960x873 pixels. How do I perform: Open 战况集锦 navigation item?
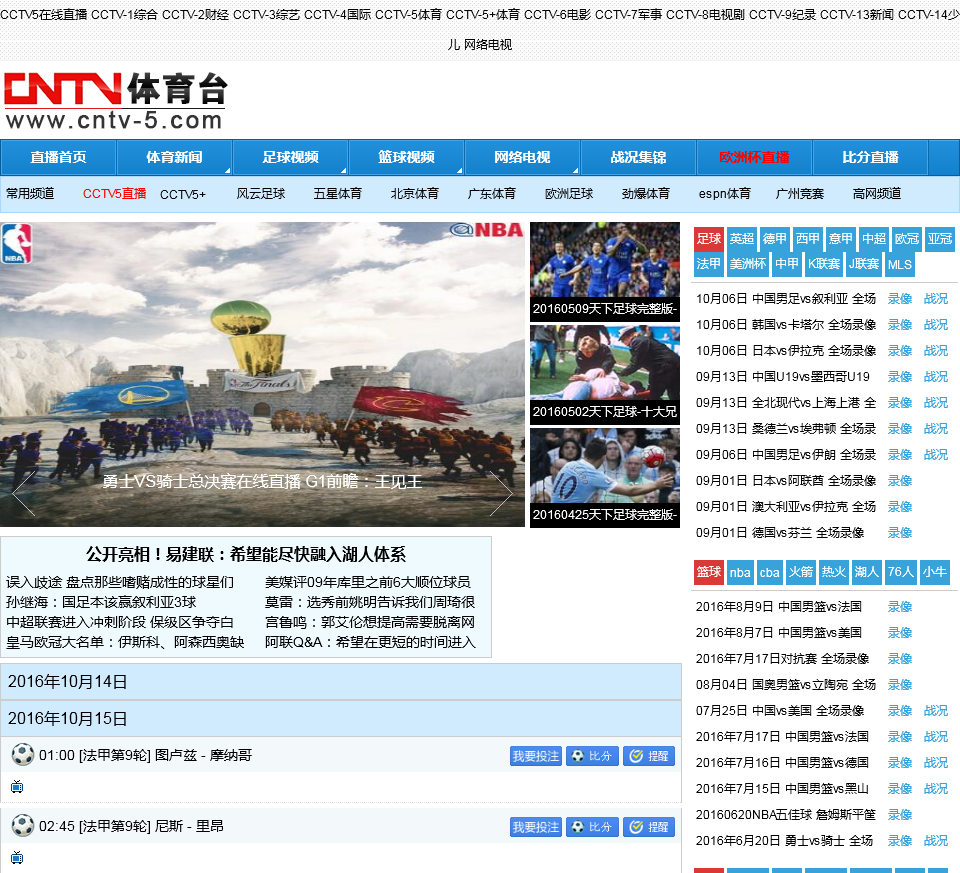[x=639, y=157]
